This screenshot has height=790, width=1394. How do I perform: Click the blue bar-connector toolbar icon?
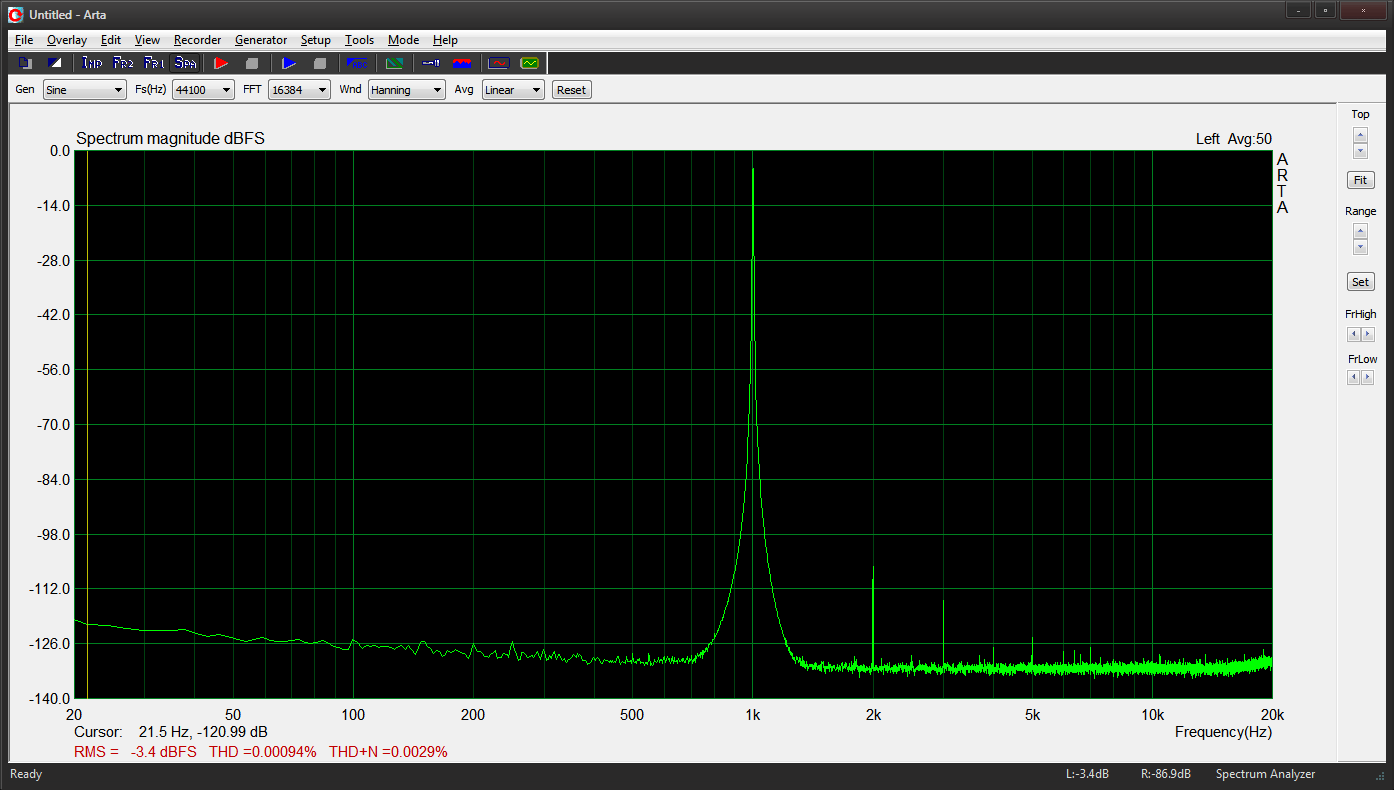click(431, 63)
